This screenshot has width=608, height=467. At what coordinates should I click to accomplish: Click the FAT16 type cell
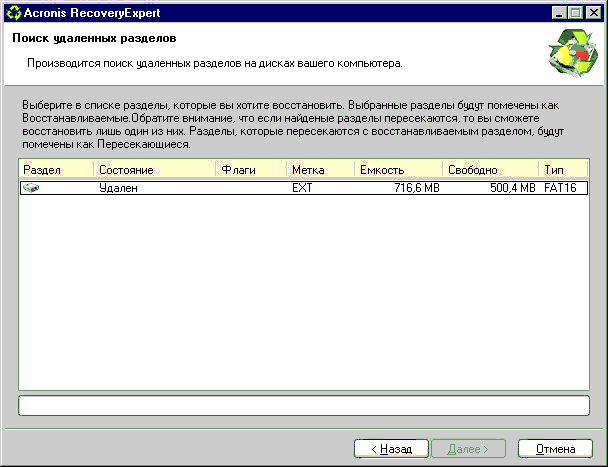(560, 188)
